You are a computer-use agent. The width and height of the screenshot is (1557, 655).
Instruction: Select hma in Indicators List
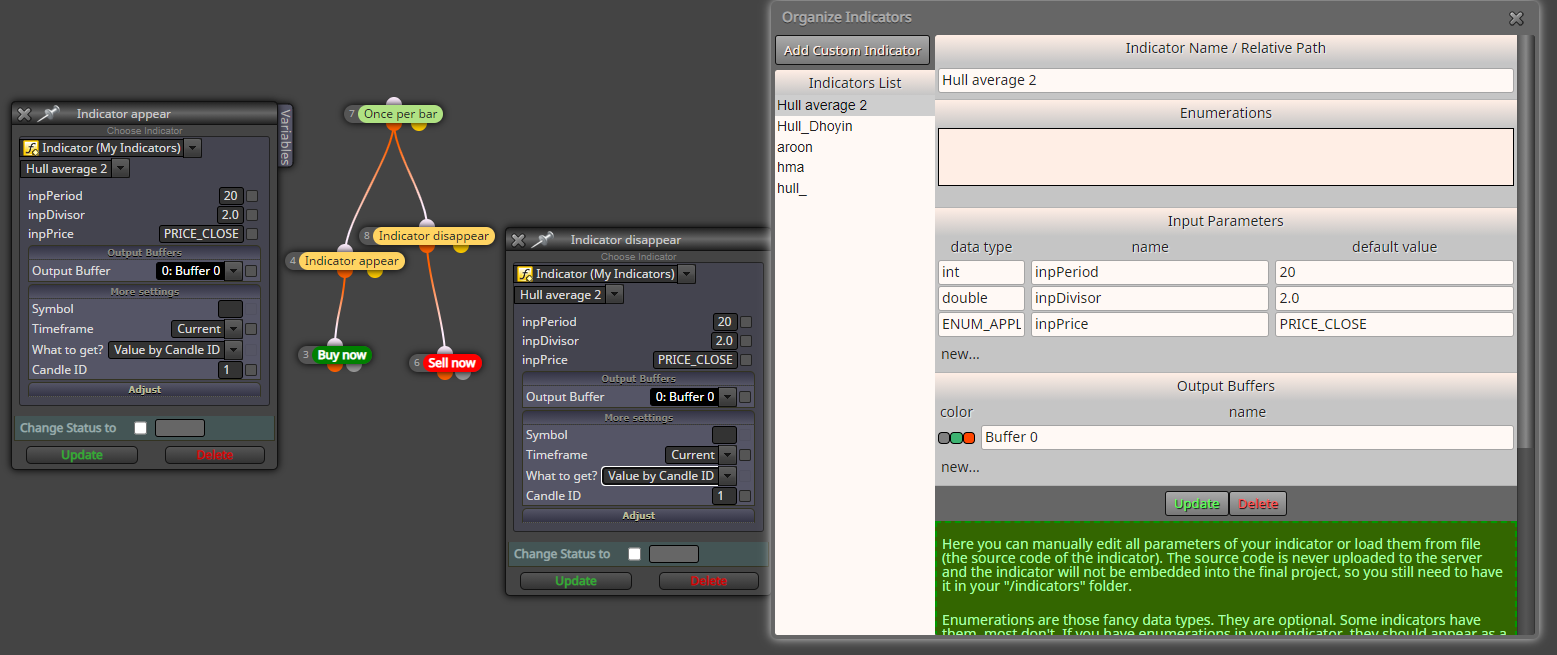(x=855, y=167)
